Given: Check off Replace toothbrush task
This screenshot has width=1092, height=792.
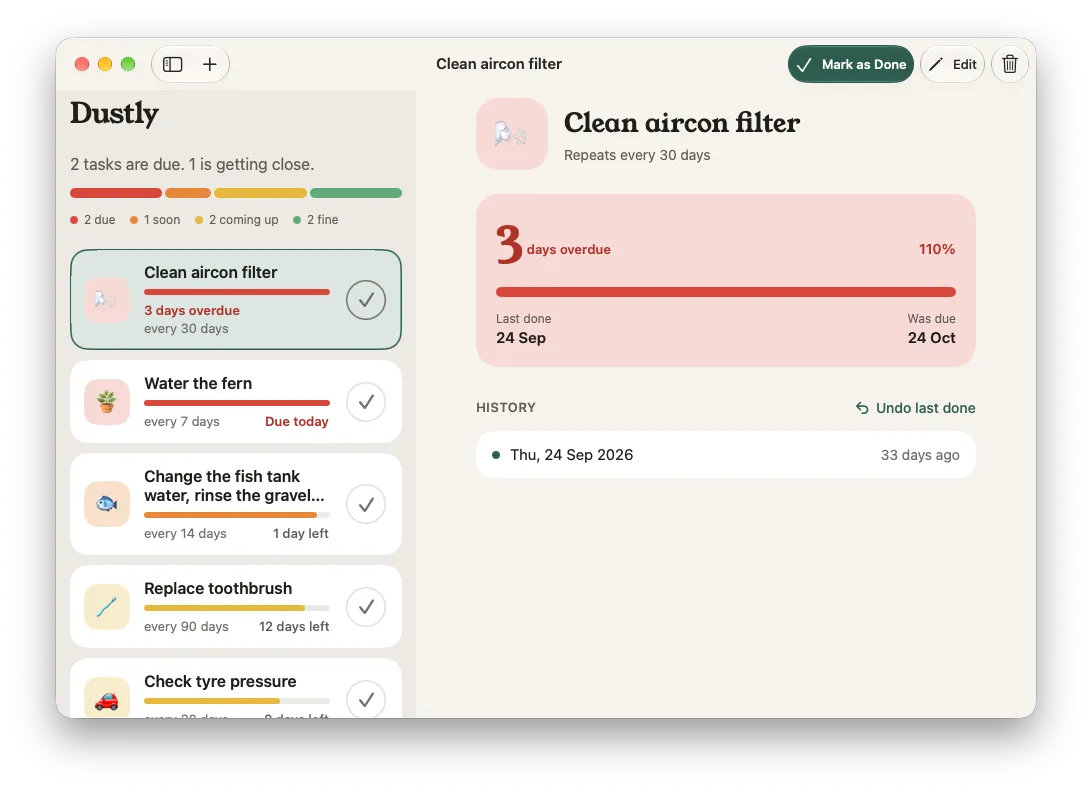Looking at the screenshot, I should pyautogui.click(x=366, y=607).
